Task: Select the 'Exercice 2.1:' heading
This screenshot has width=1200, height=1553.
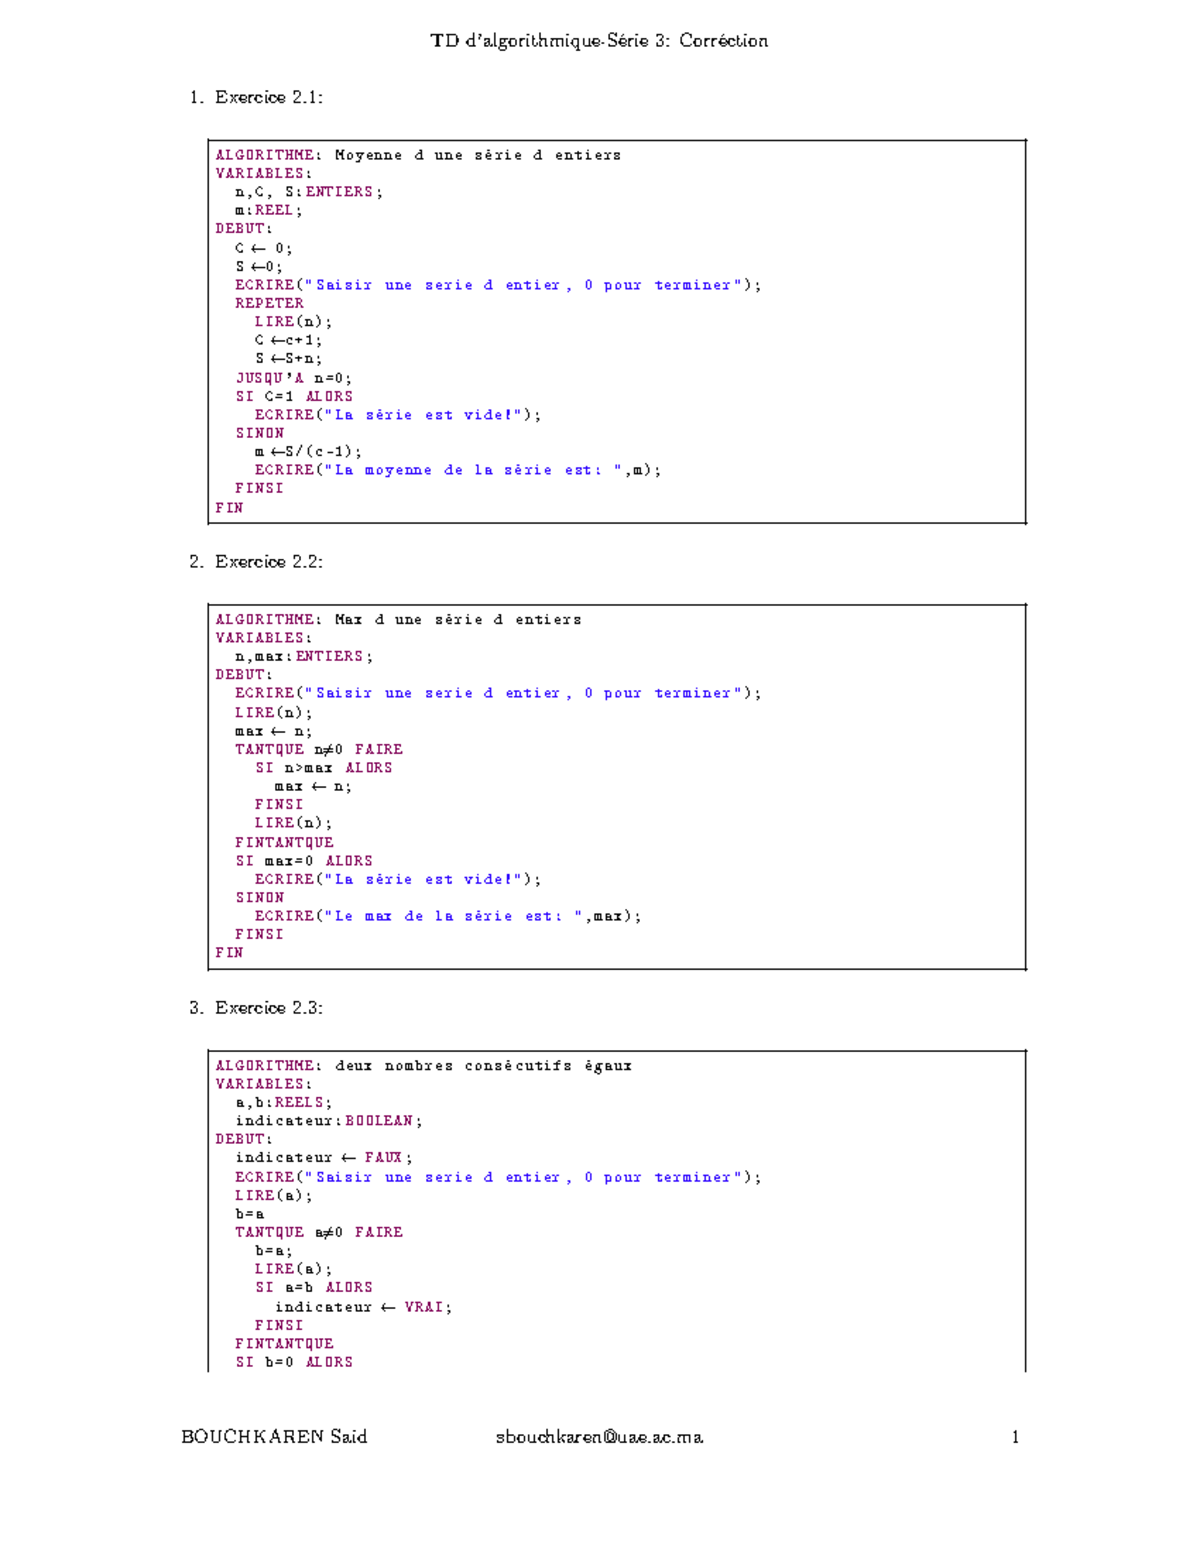Action: point(268,97)
